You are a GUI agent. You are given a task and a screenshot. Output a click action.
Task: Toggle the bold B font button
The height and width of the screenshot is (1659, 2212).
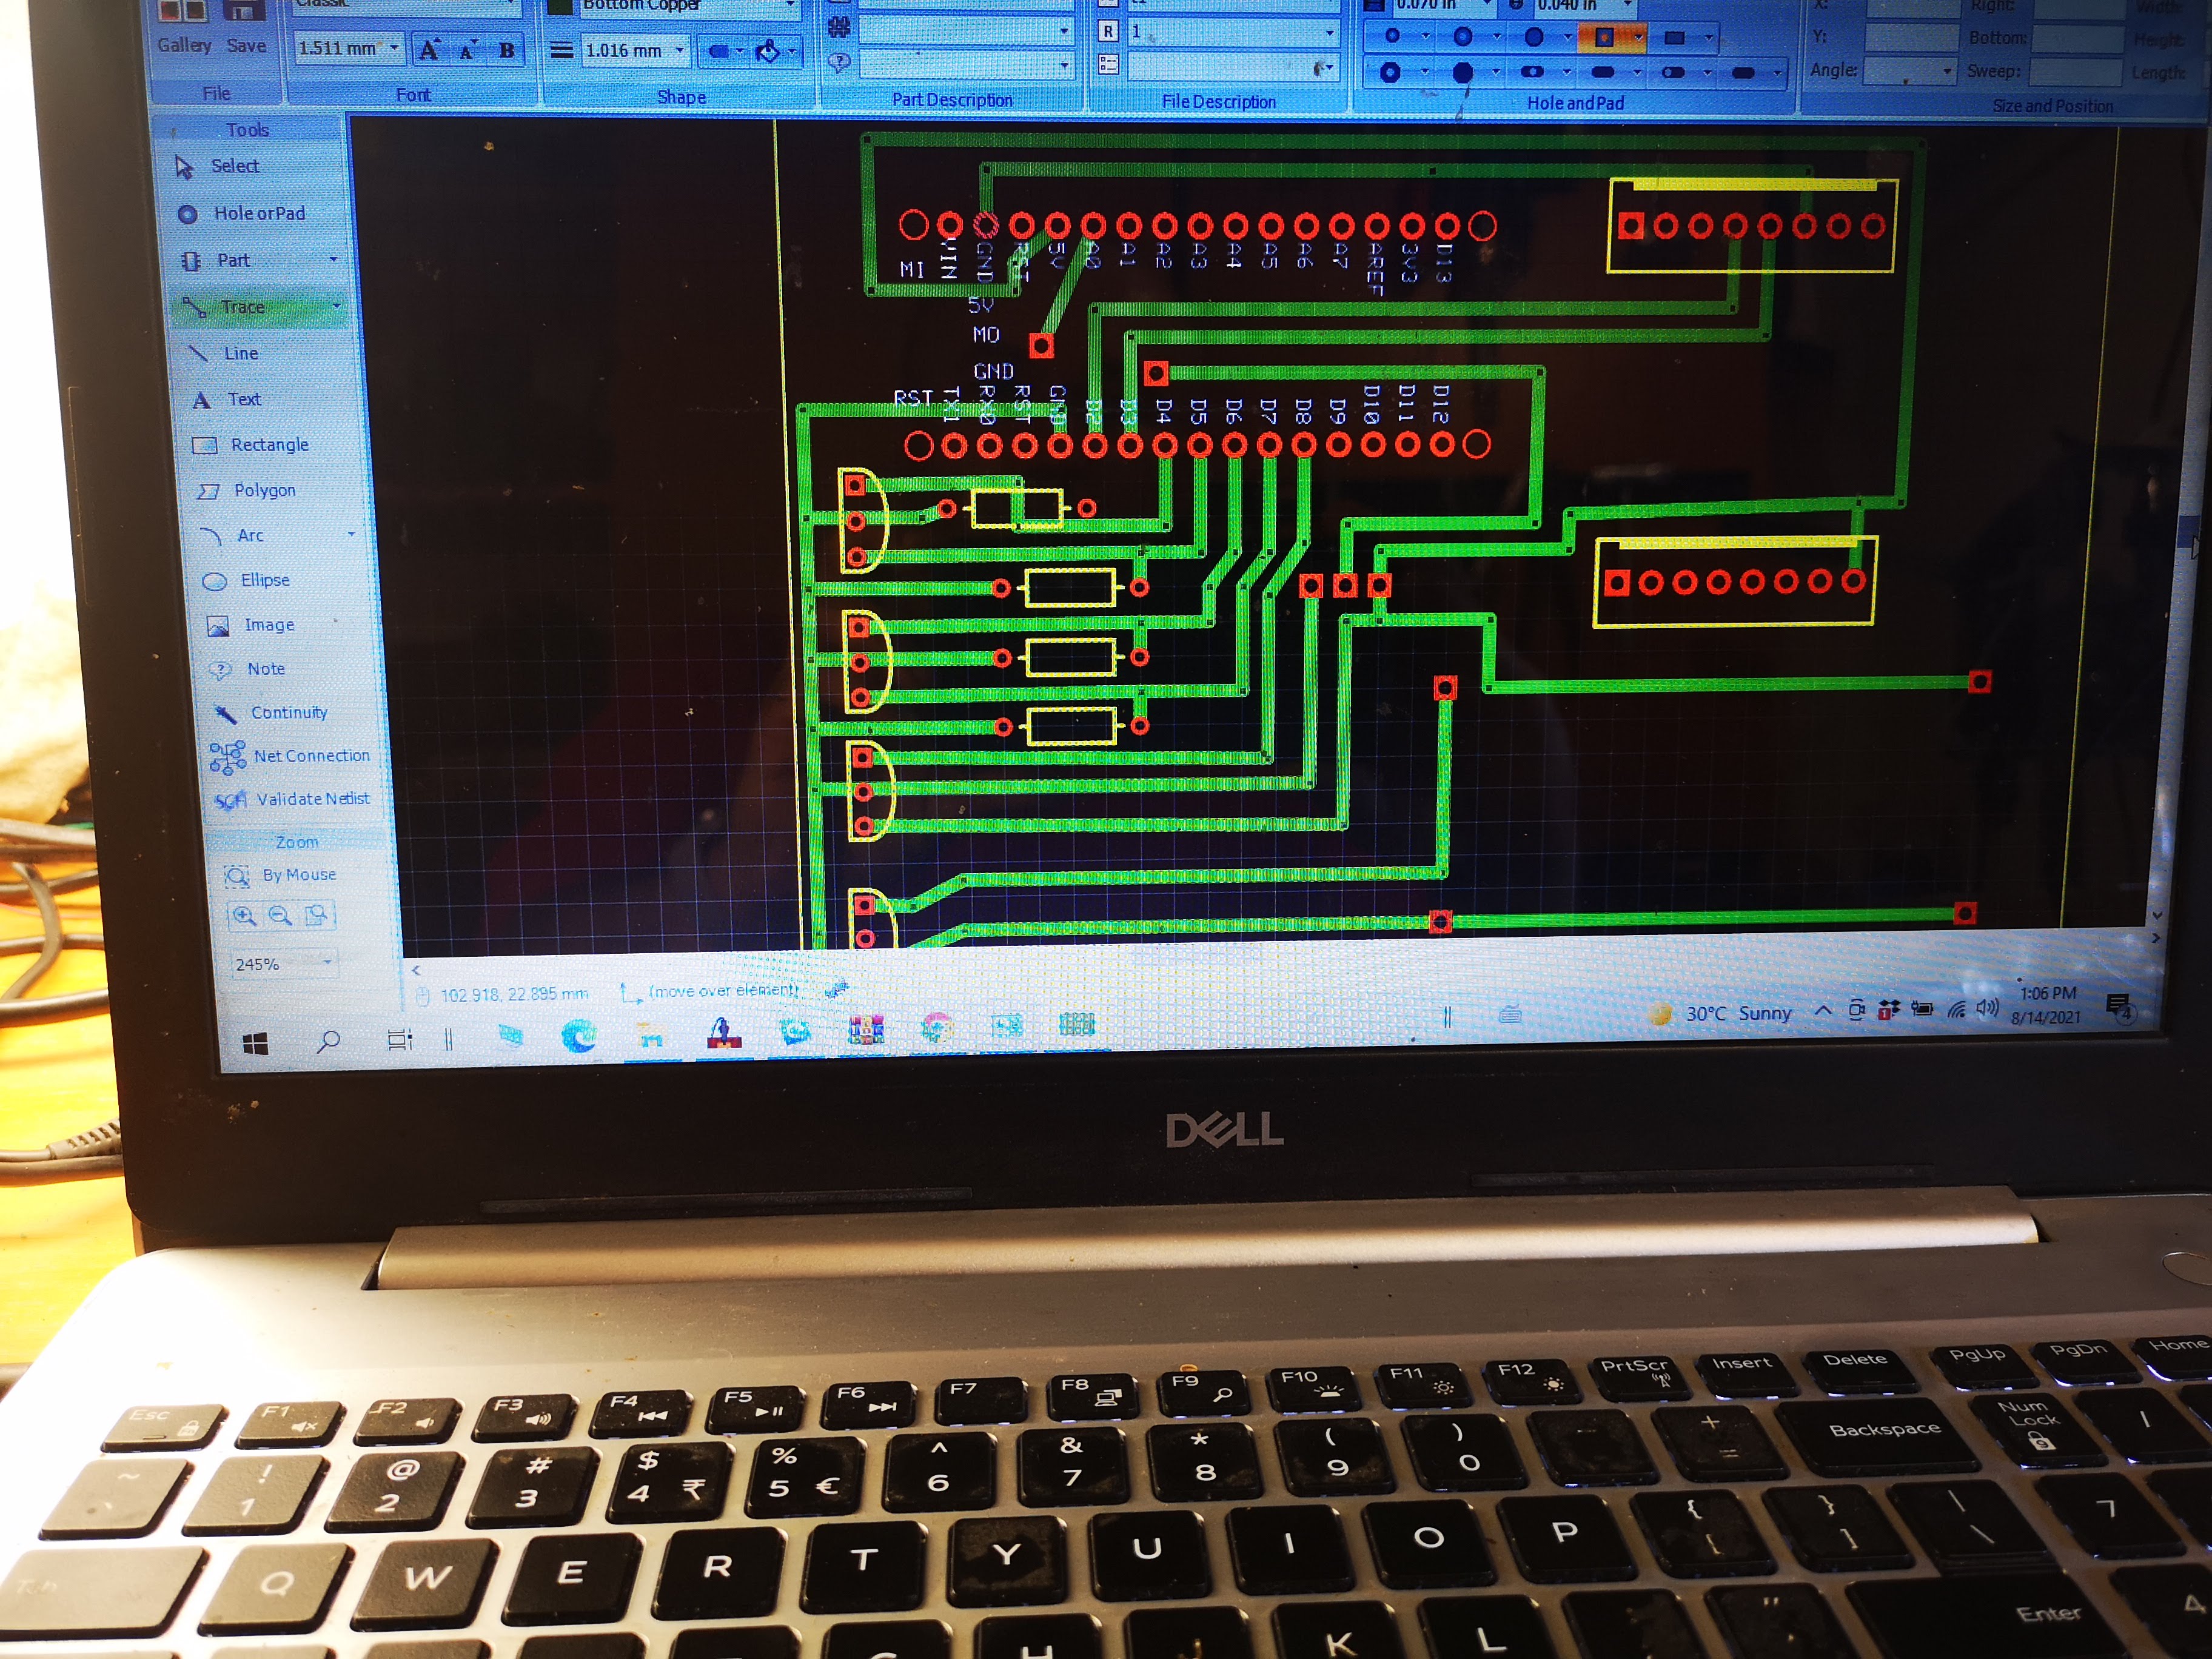[507, 49]
